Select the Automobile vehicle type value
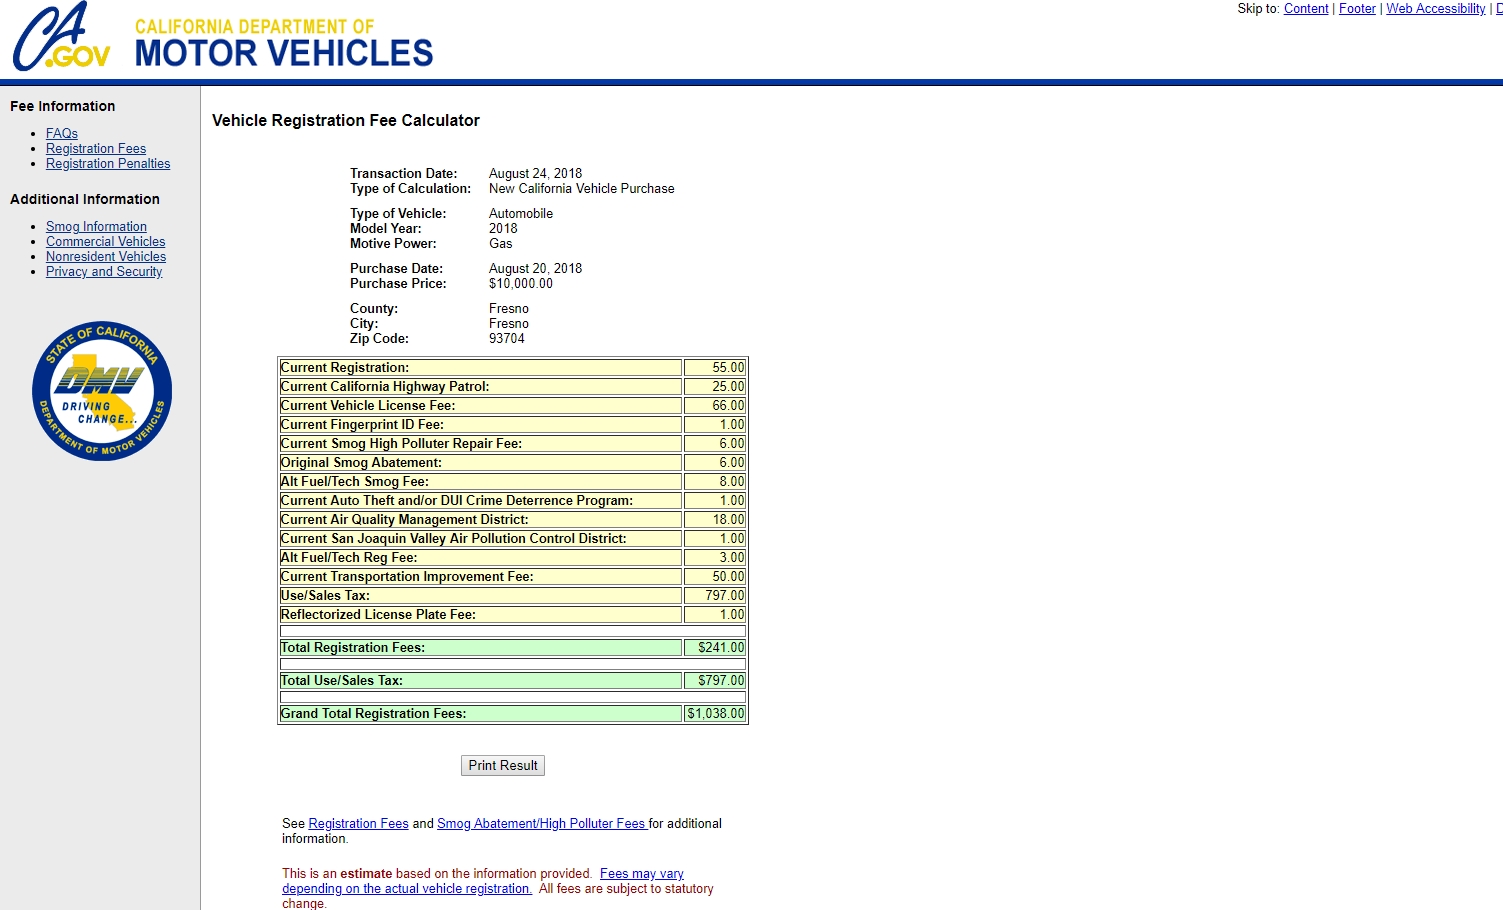Image resolution: width=1503 pixels, height=910 pixels. click(x=521, y=214)
